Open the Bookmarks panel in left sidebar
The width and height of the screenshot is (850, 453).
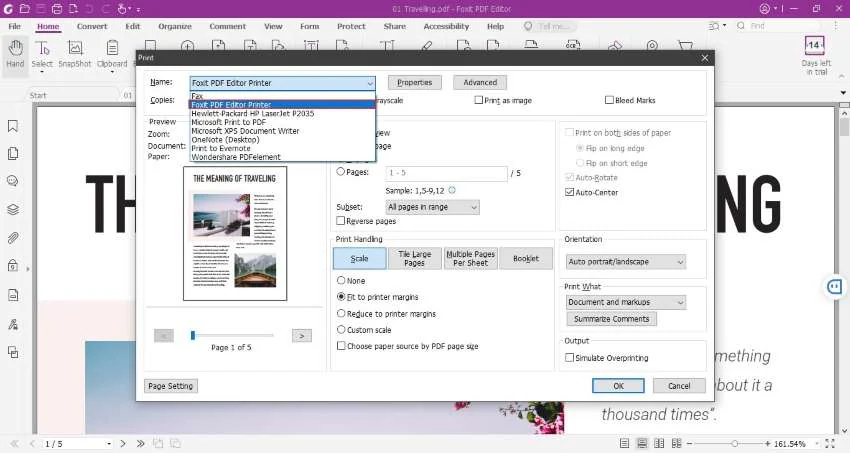13,126
